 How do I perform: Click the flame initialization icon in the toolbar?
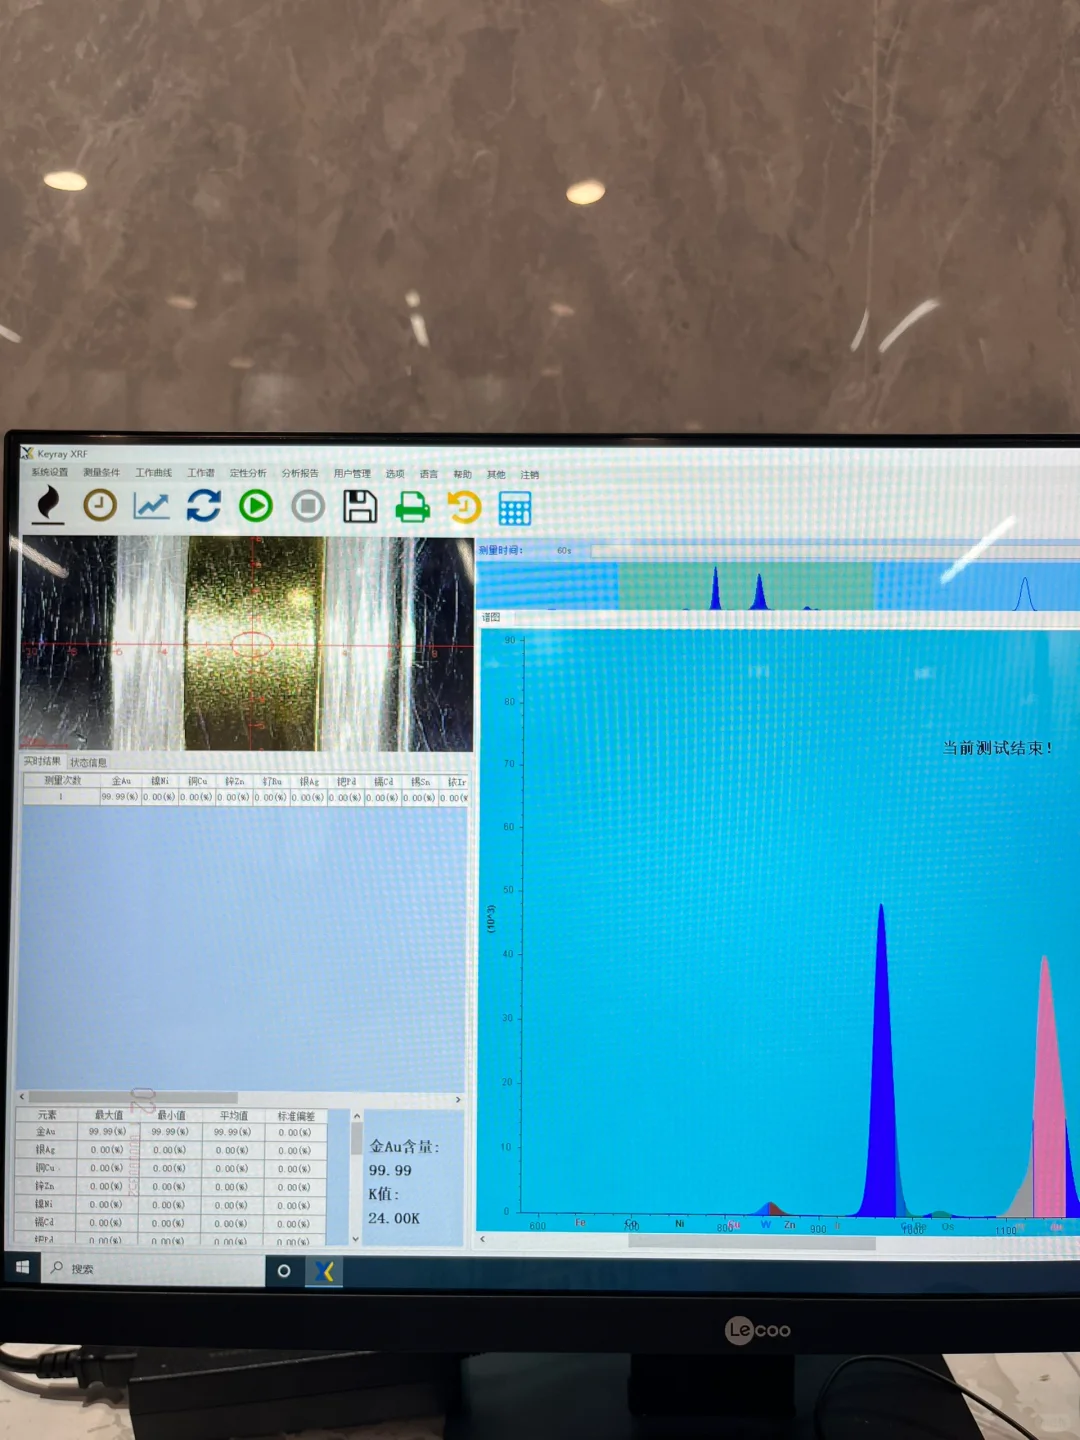(x=48, y=505)
